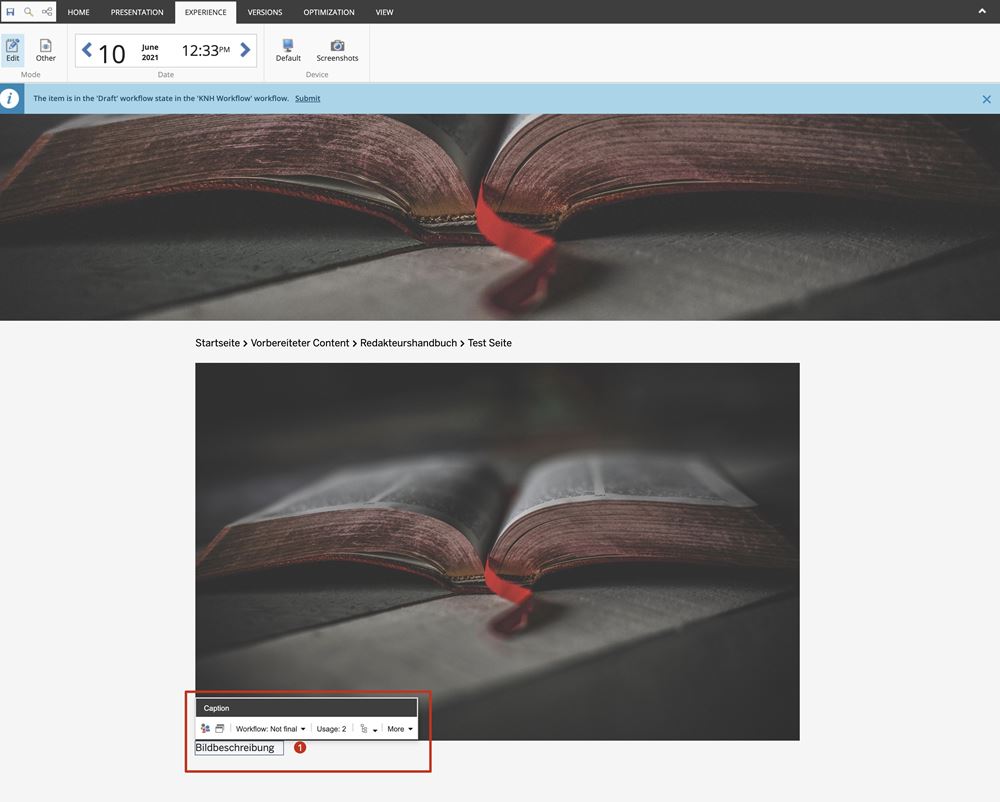
Task: Choose the Default device monitor icon
Action: click(x=288, y=50)
